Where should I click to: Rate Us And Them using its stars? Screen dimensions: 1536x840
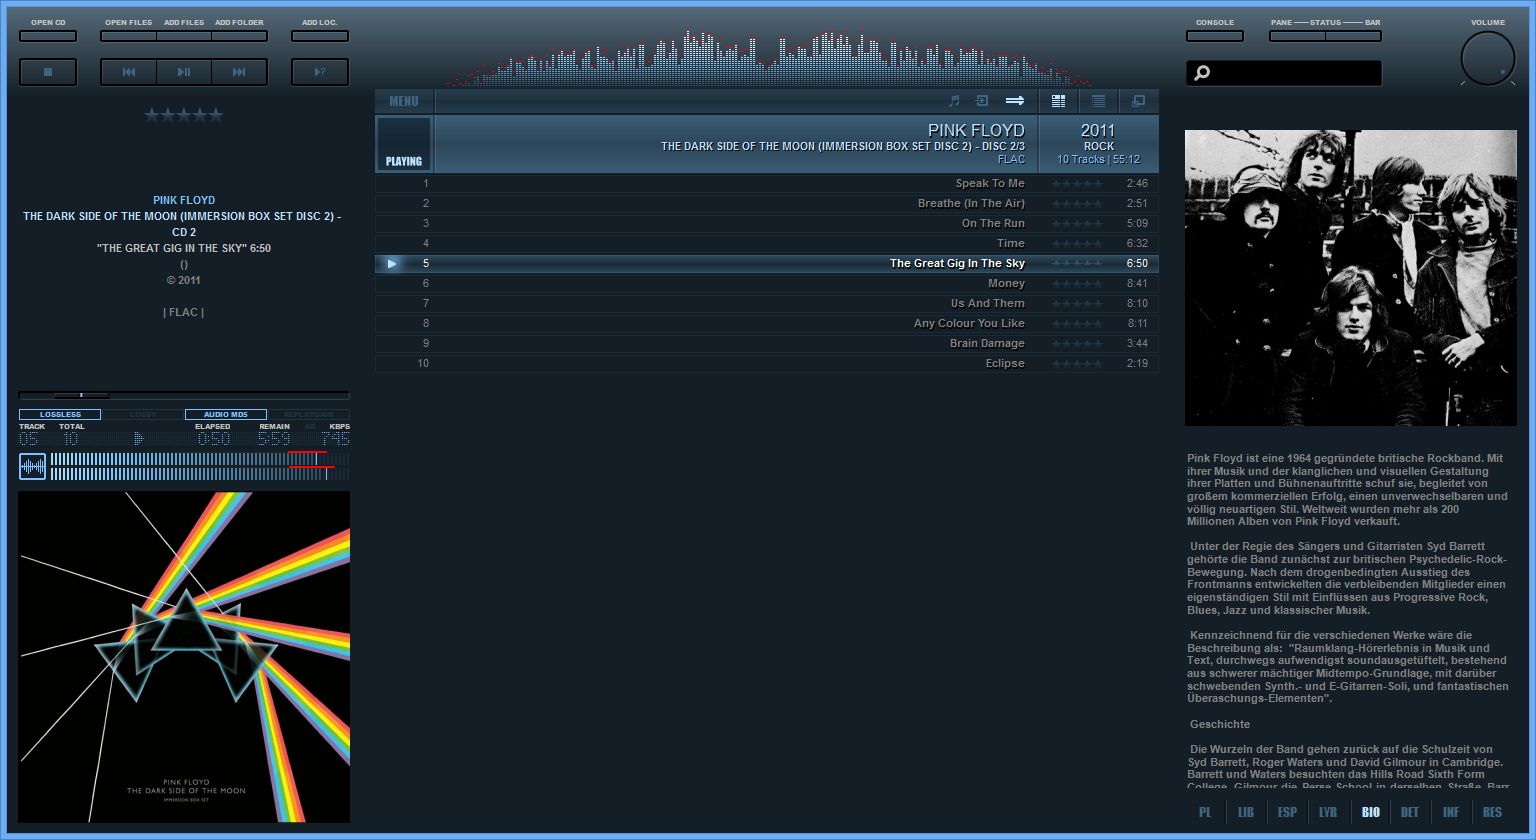click(x=1077, y=303)
